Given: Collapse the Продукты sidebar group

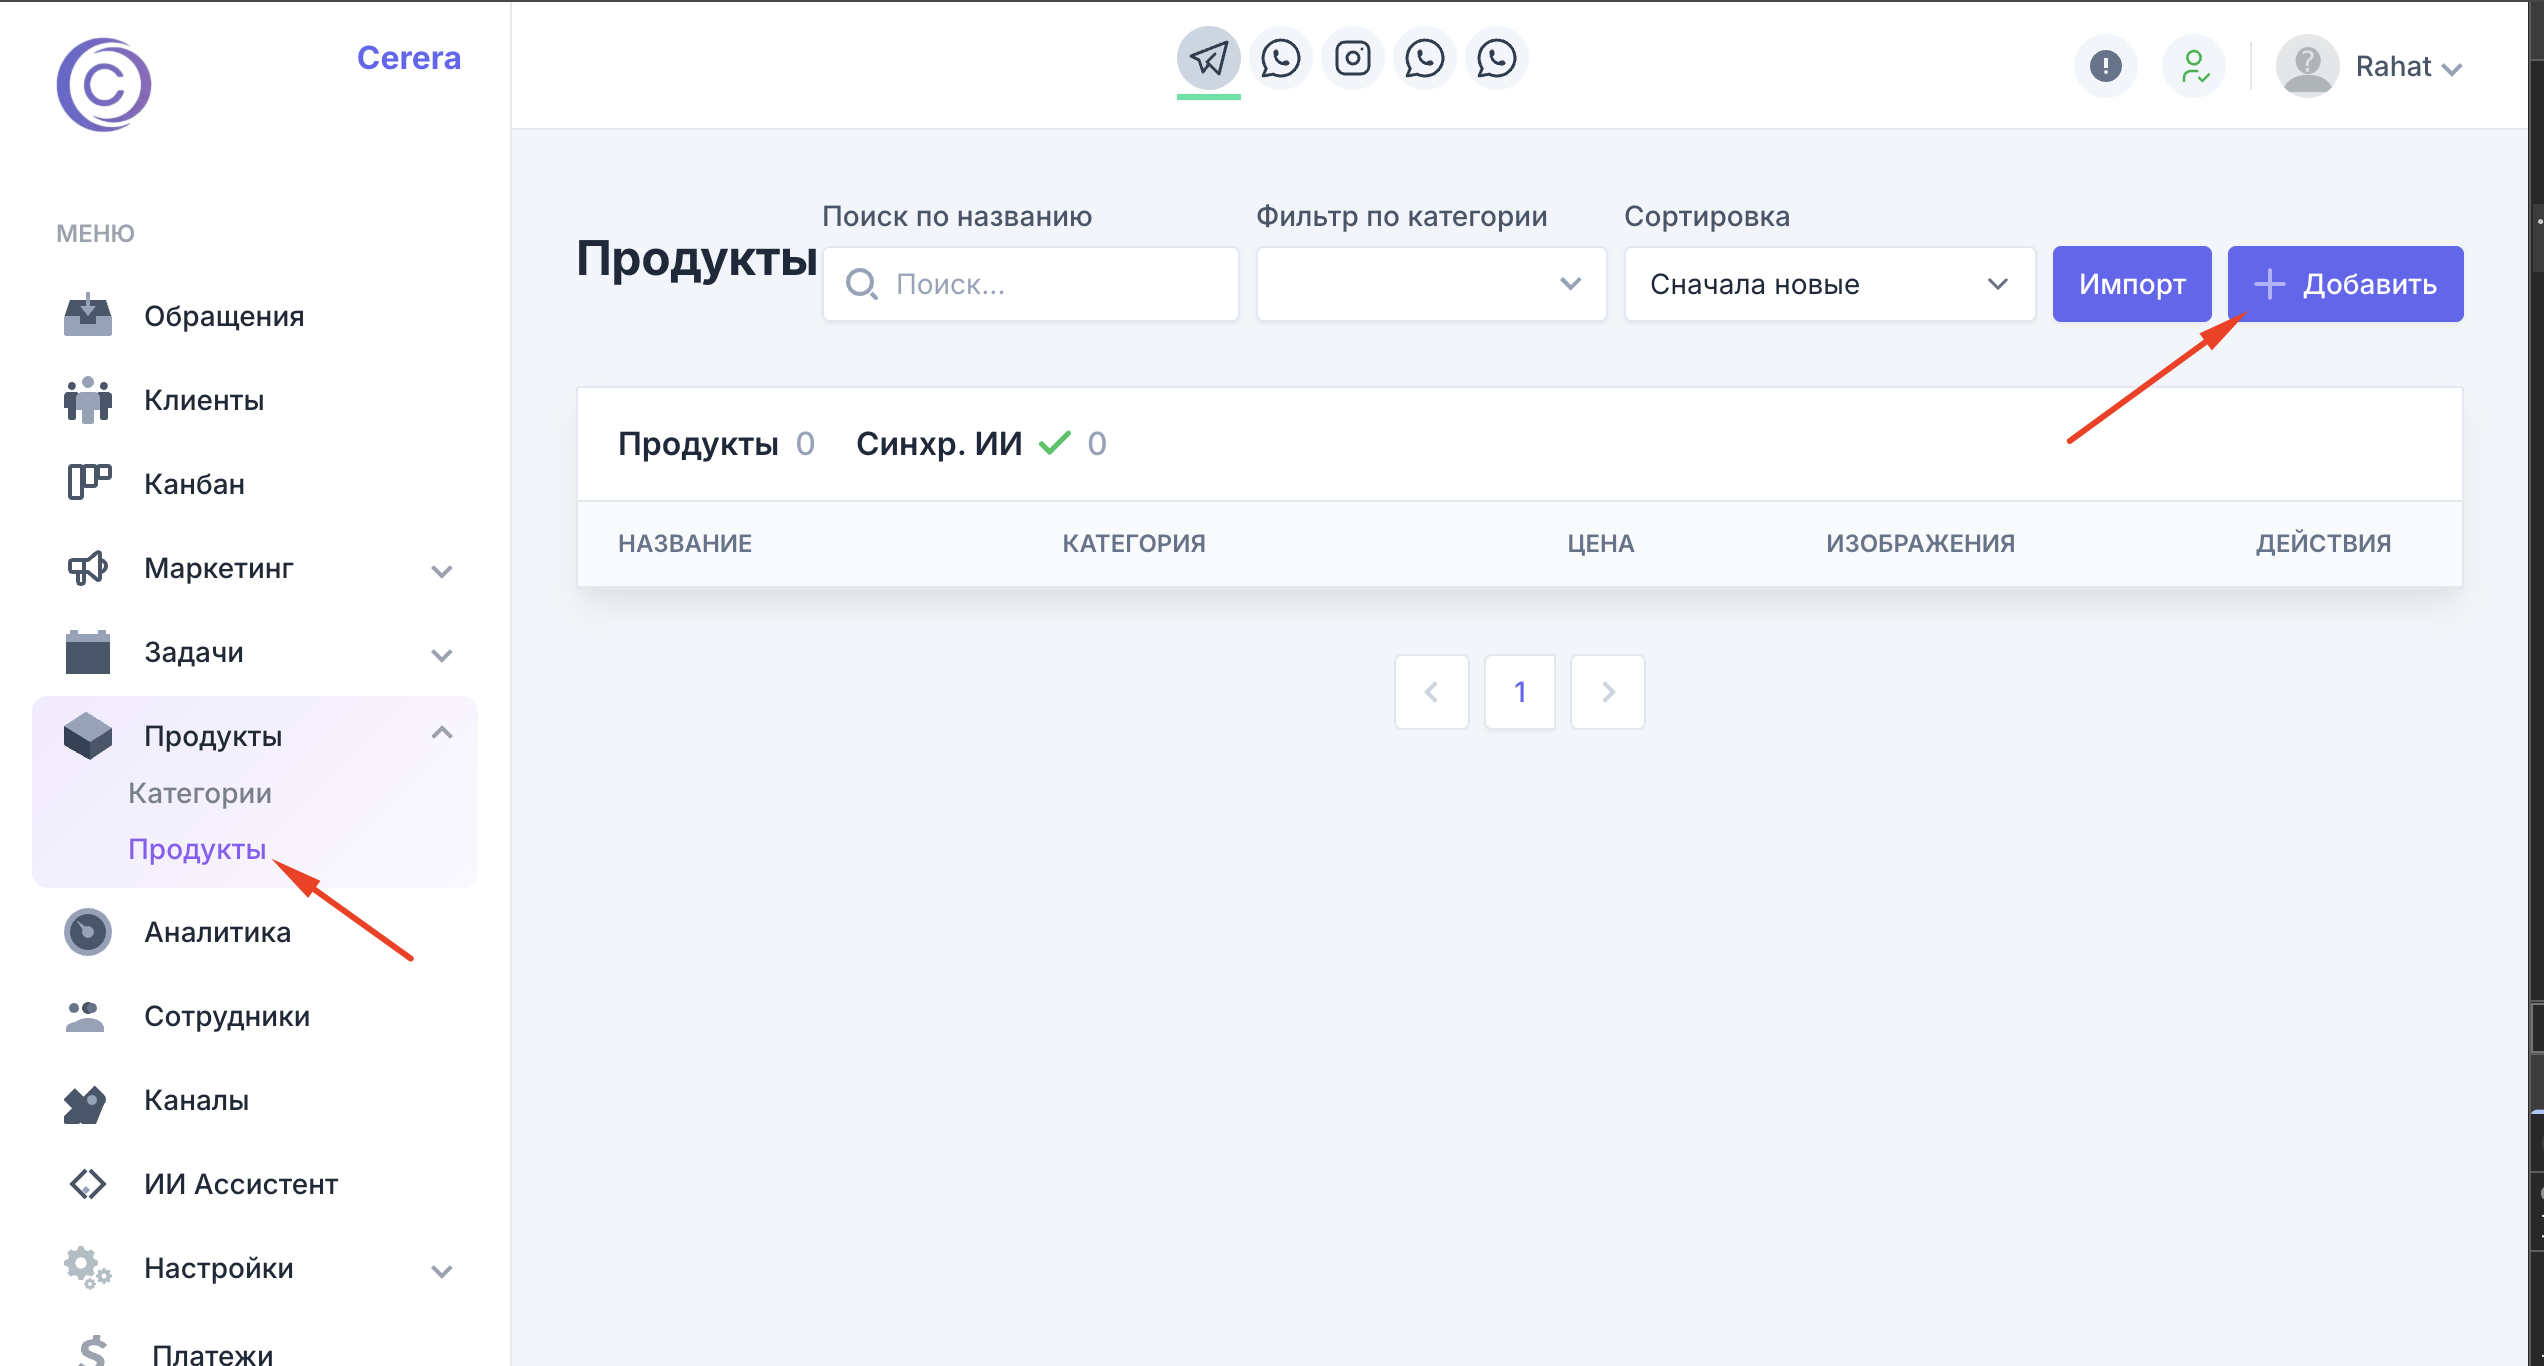Looking at the screenshot, I should (x=442, y=734).
